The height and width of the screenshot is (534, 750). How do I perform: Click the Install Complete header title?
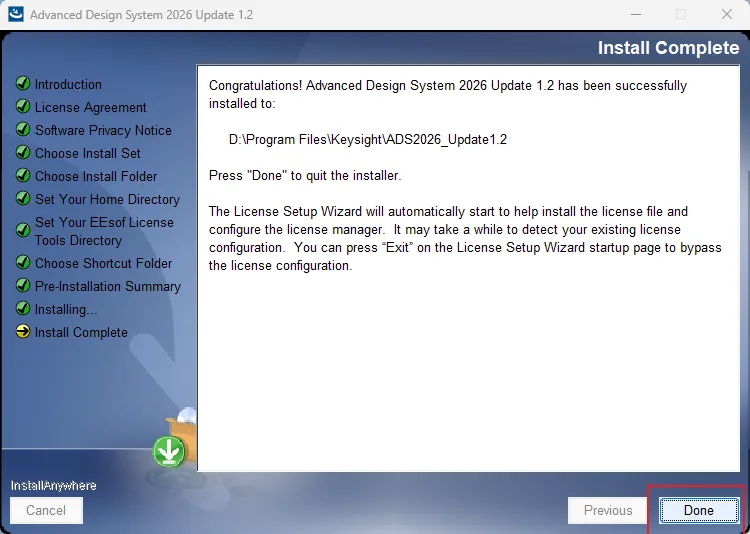668,48
